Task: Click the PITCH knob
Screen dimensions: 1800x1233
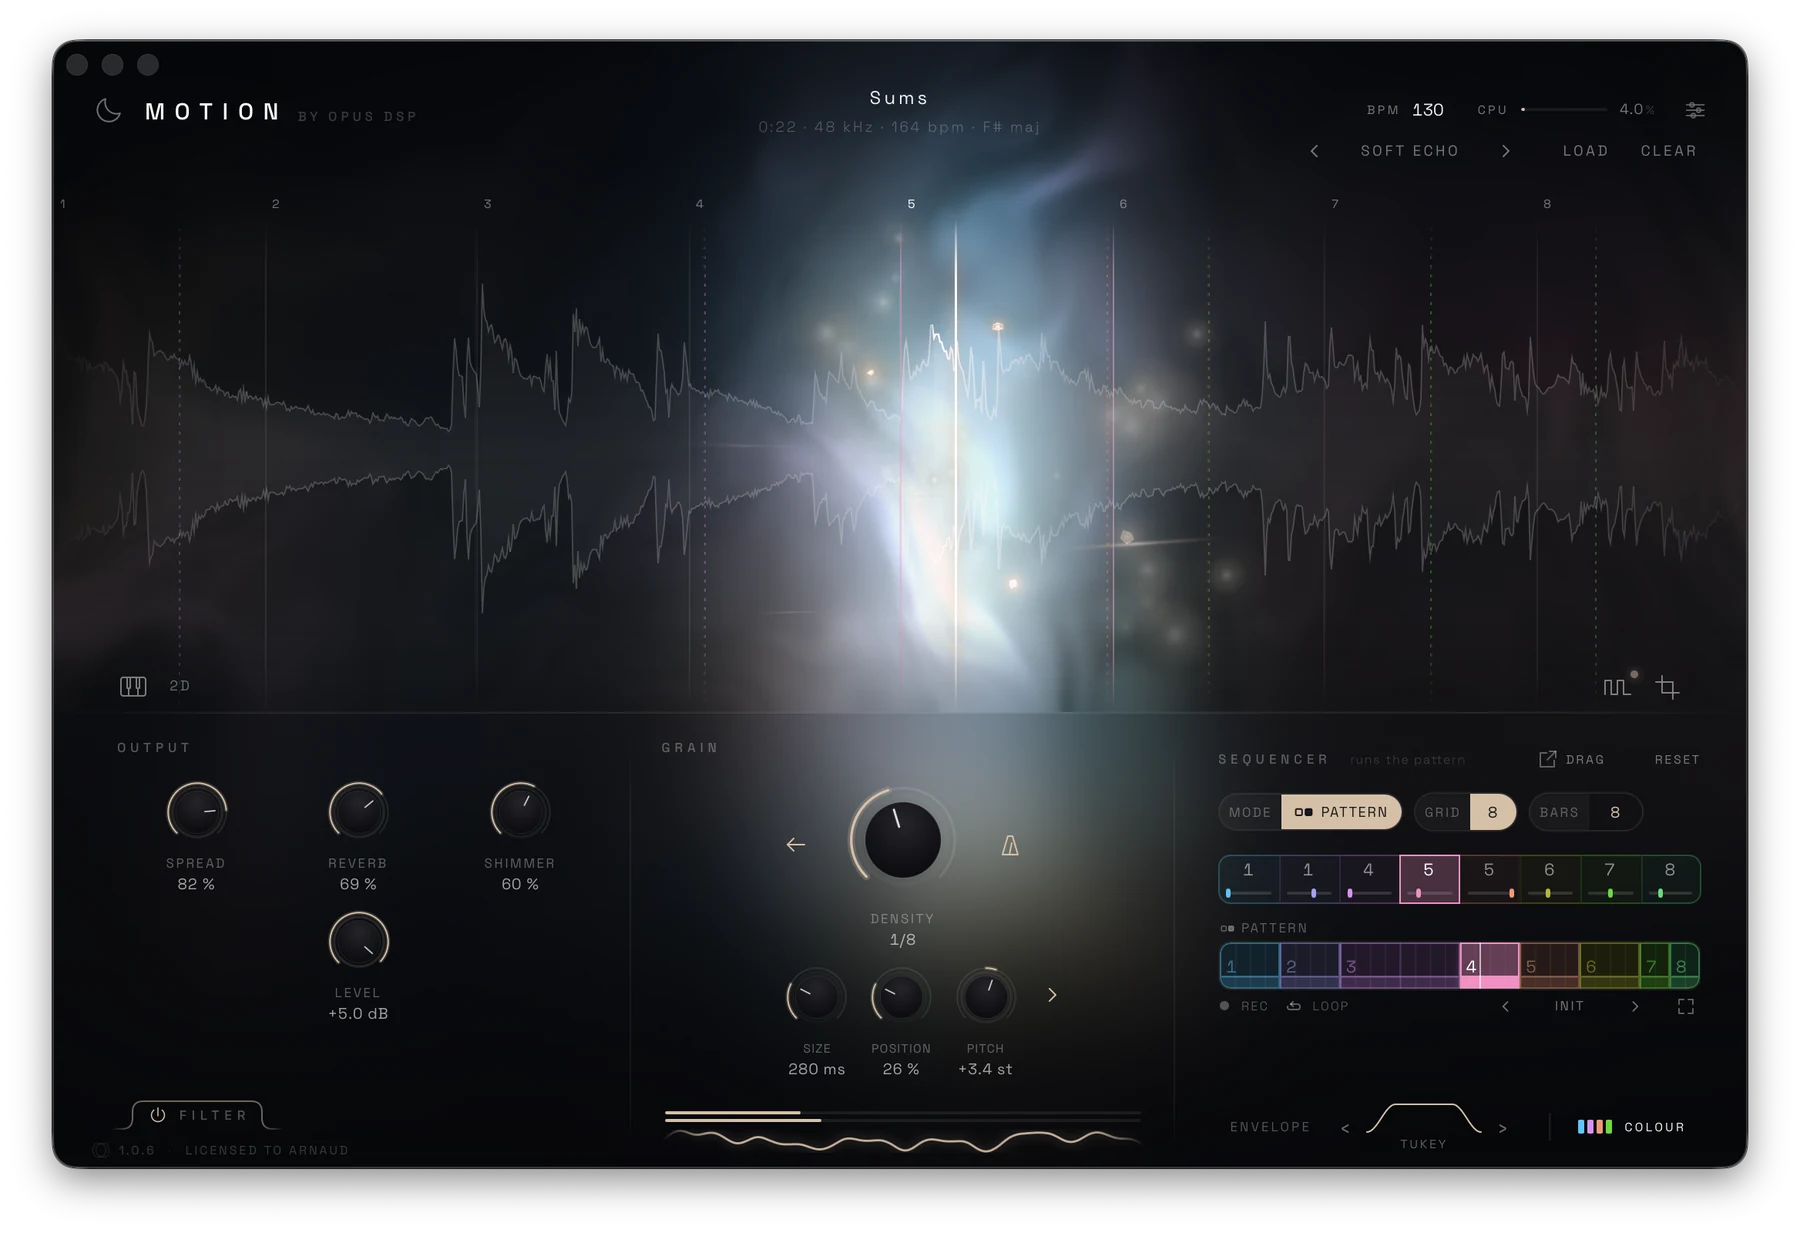Action: tap(985, 996)
